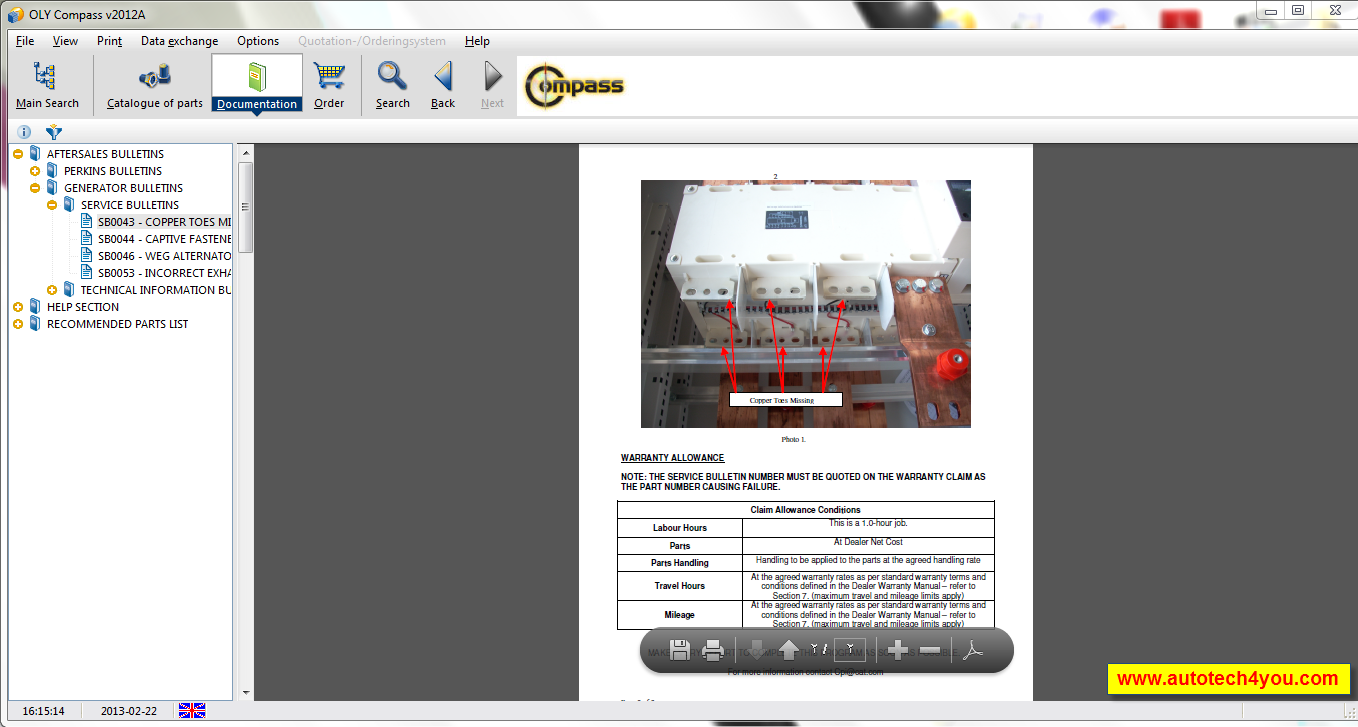Print the bulletin using the printer icon
The height and width of the screenshot is (727, 1358).
[712, 649]
